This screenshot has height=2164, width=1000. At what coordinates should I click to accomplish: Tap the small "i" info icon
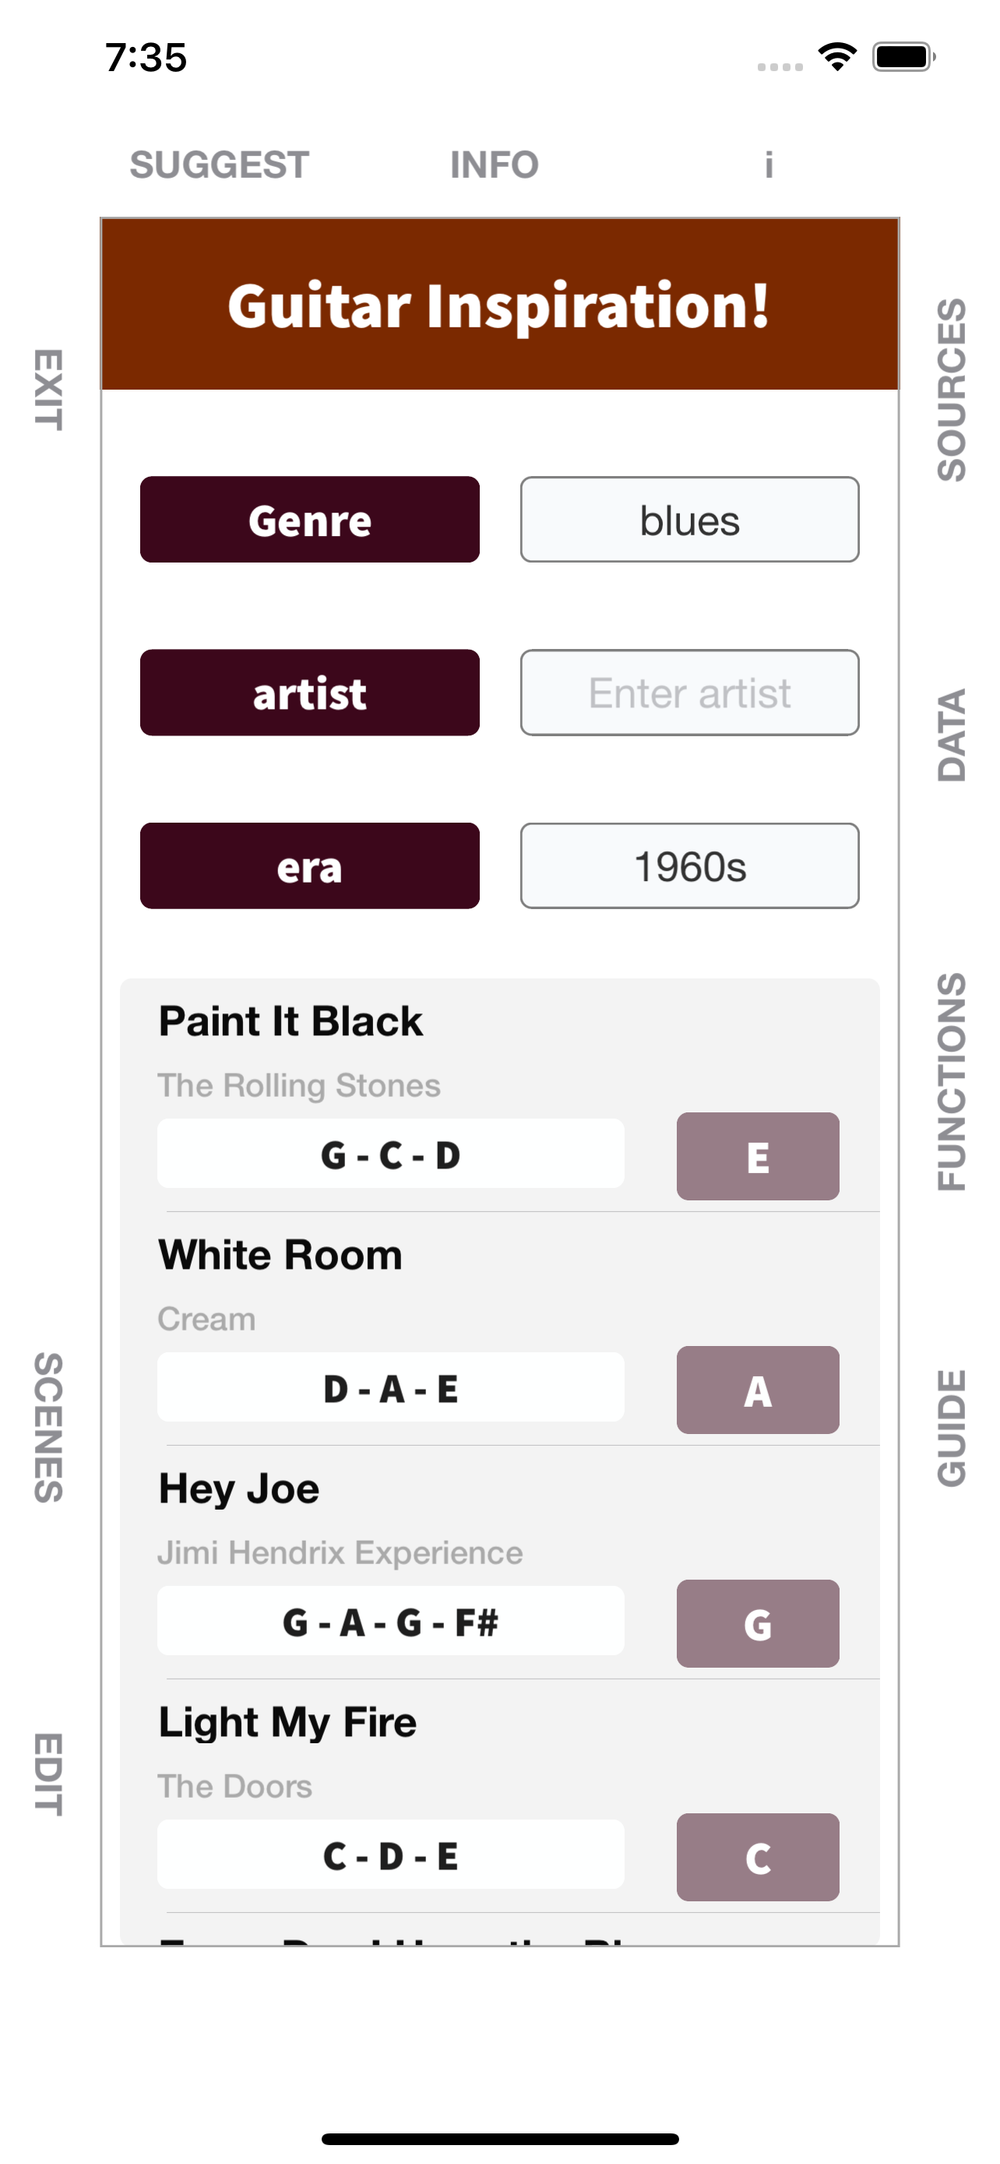(768, 165)
